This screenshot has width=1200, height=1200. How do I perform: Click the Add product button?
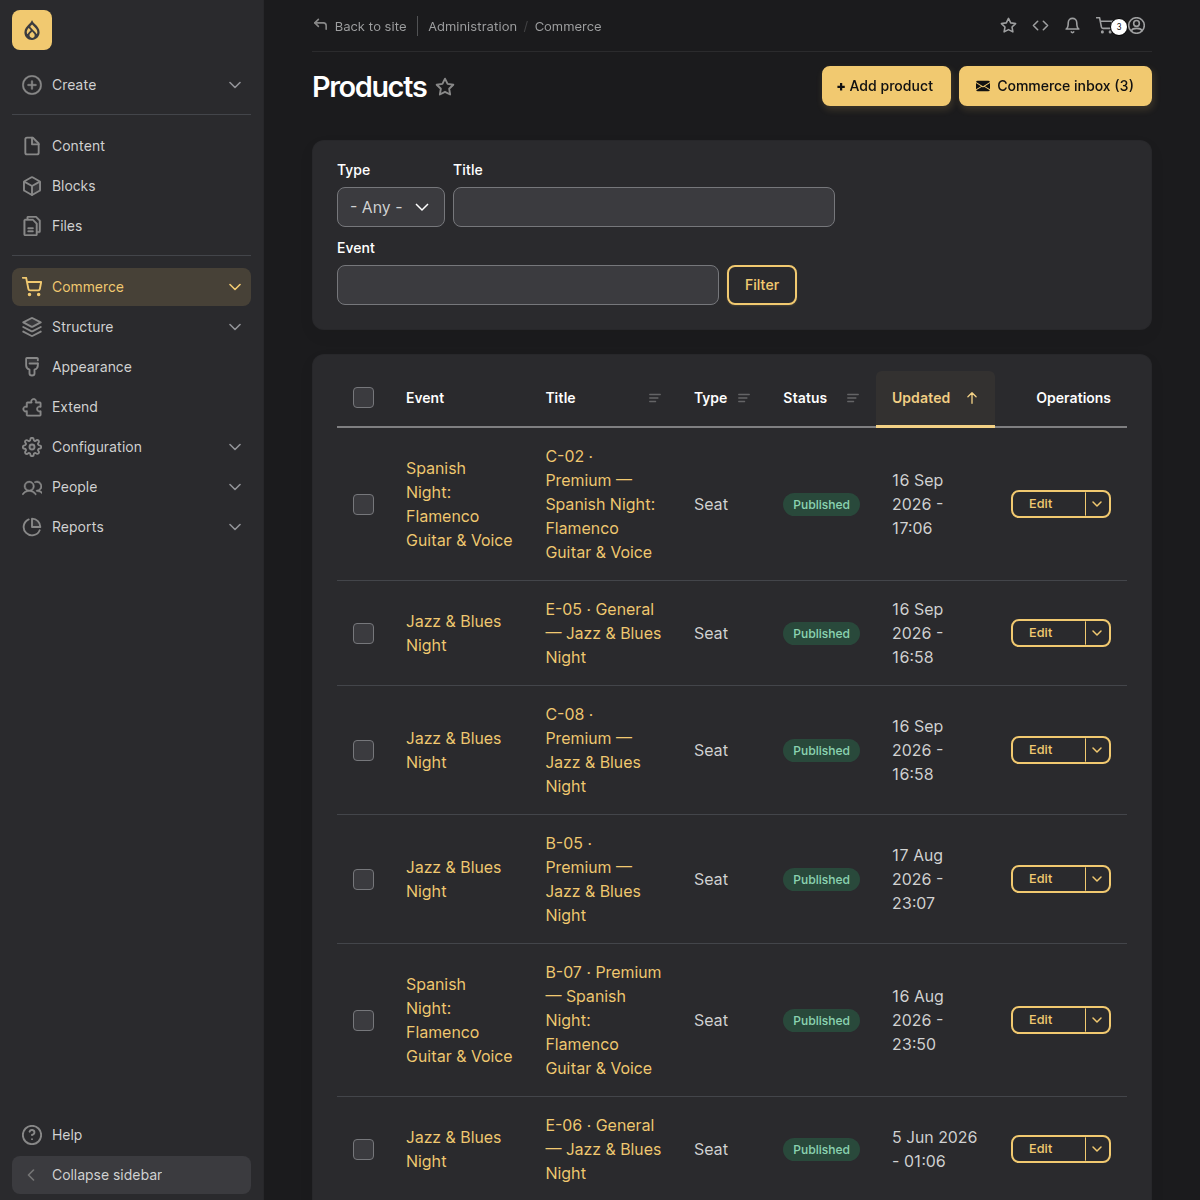[x=886, y=86]
